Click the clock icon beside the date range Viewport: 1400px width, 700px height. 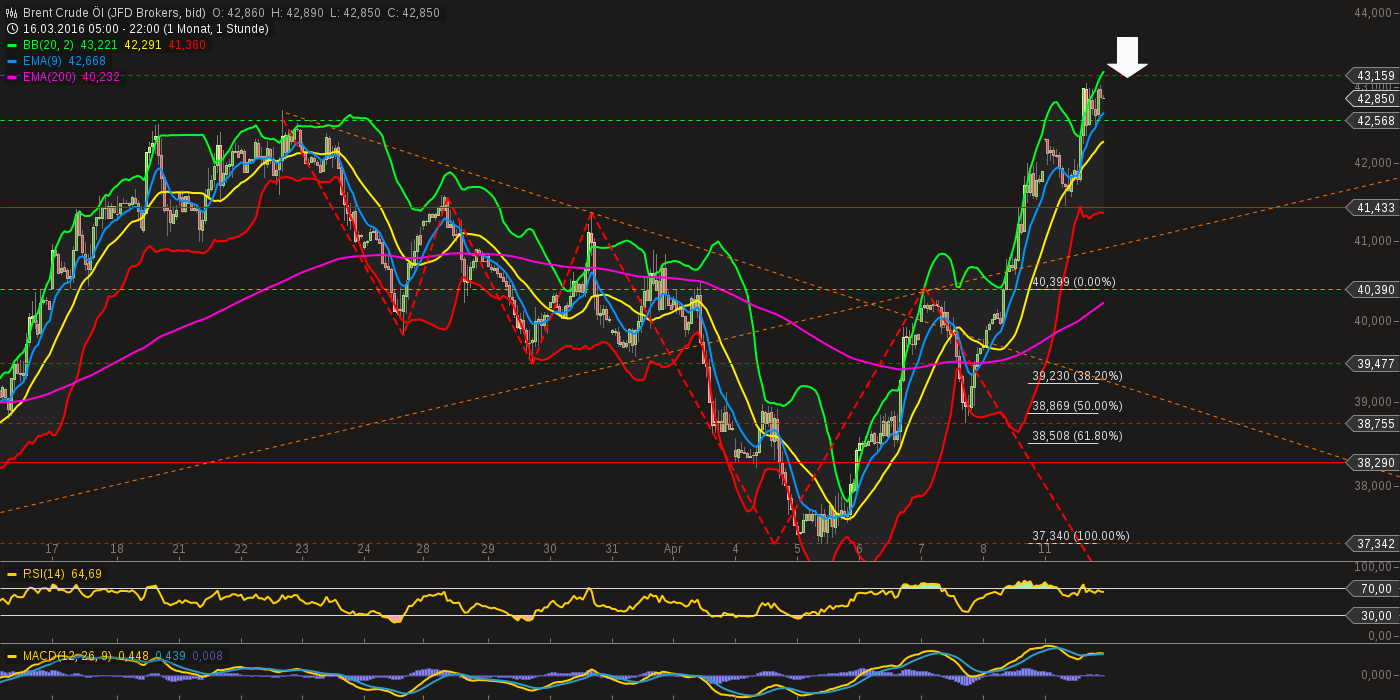12,29
